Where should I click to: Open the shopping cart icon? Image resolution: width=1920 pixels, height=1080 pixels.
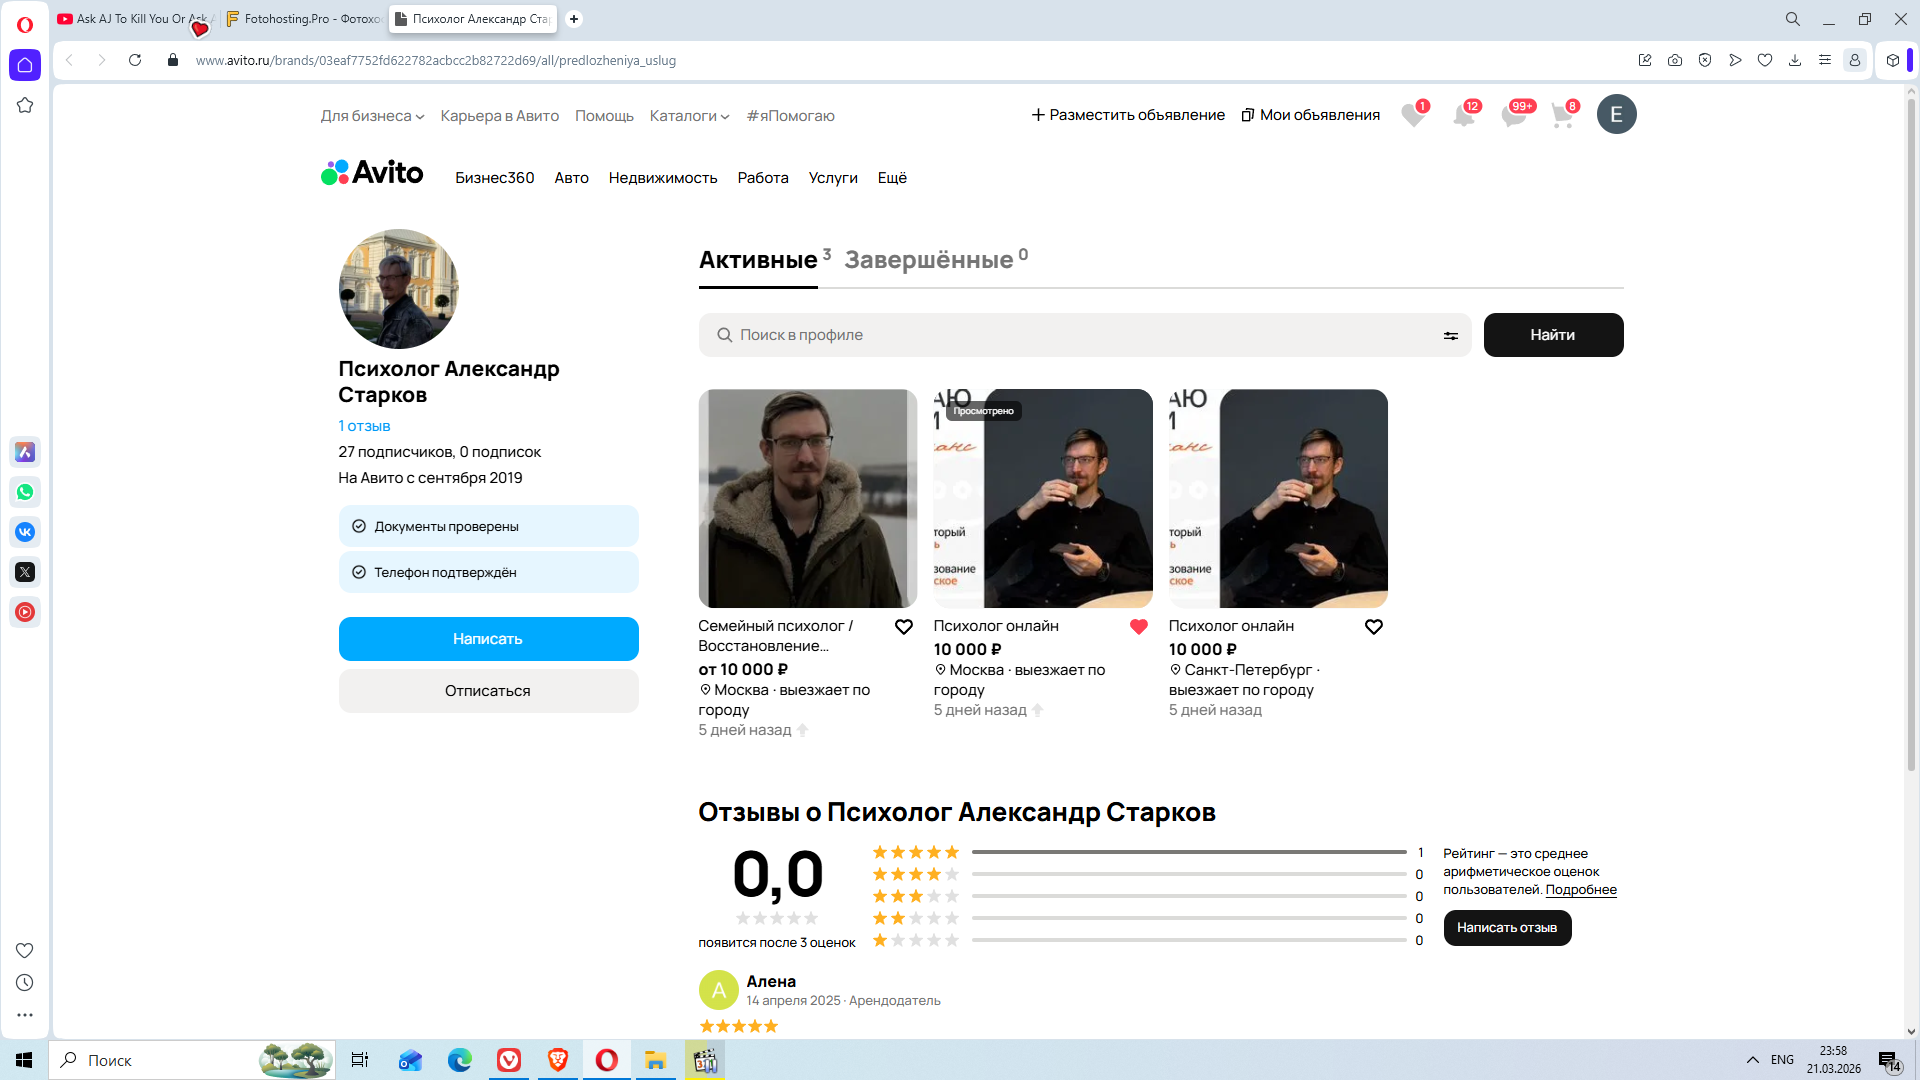[1562, 115]
